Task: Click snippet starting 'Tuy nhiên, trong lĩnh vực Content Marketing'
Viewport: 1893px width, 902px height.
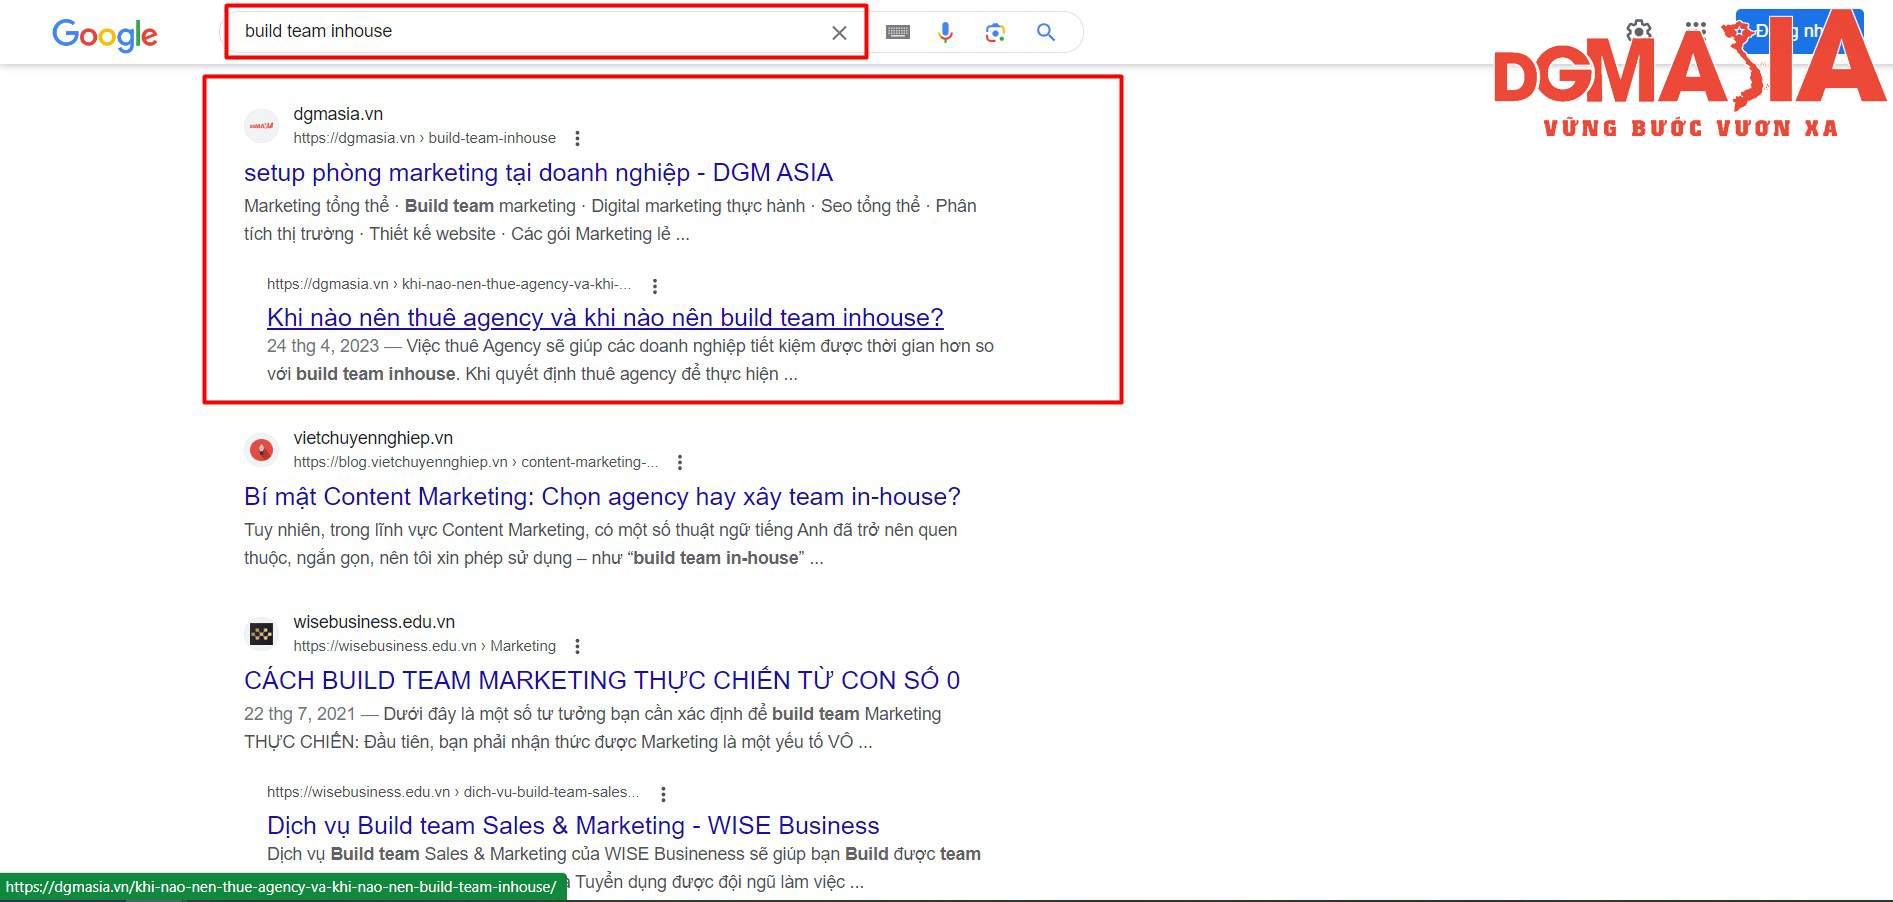Action: click(x=600, y=544)
